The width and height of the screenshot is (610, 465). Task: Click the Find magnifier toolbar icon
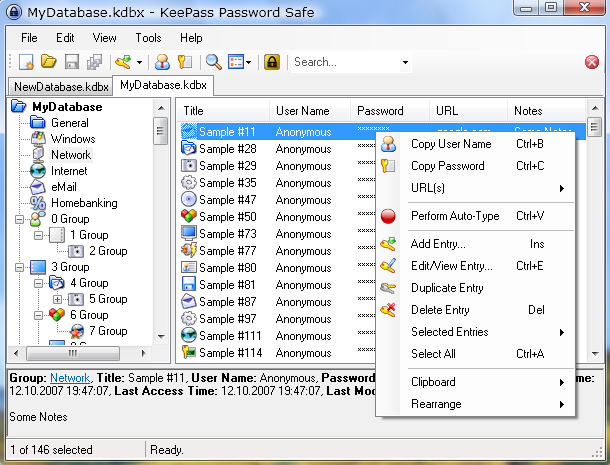[214, 62]
